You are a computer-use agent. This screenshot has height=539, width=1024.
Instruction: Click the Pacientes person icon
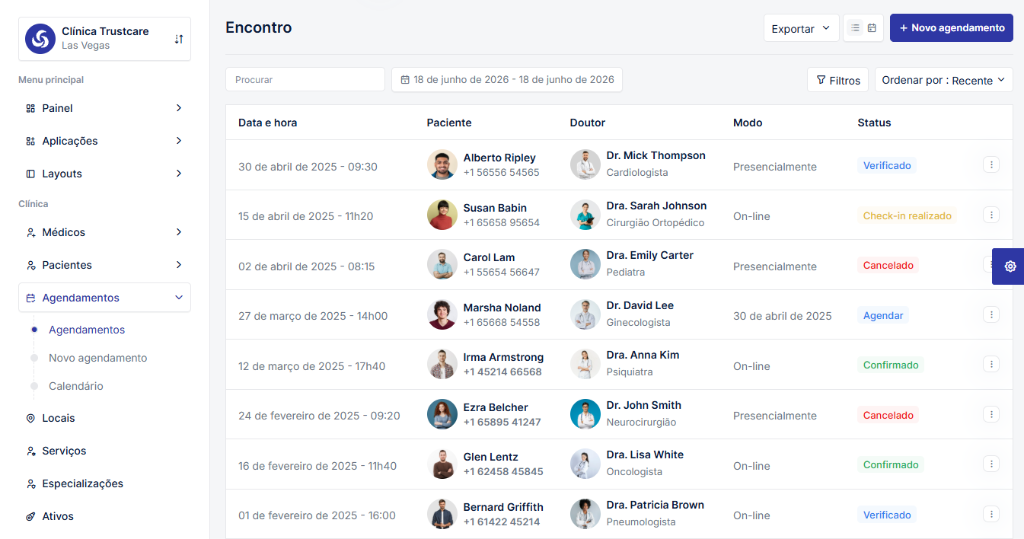[30, 265]
